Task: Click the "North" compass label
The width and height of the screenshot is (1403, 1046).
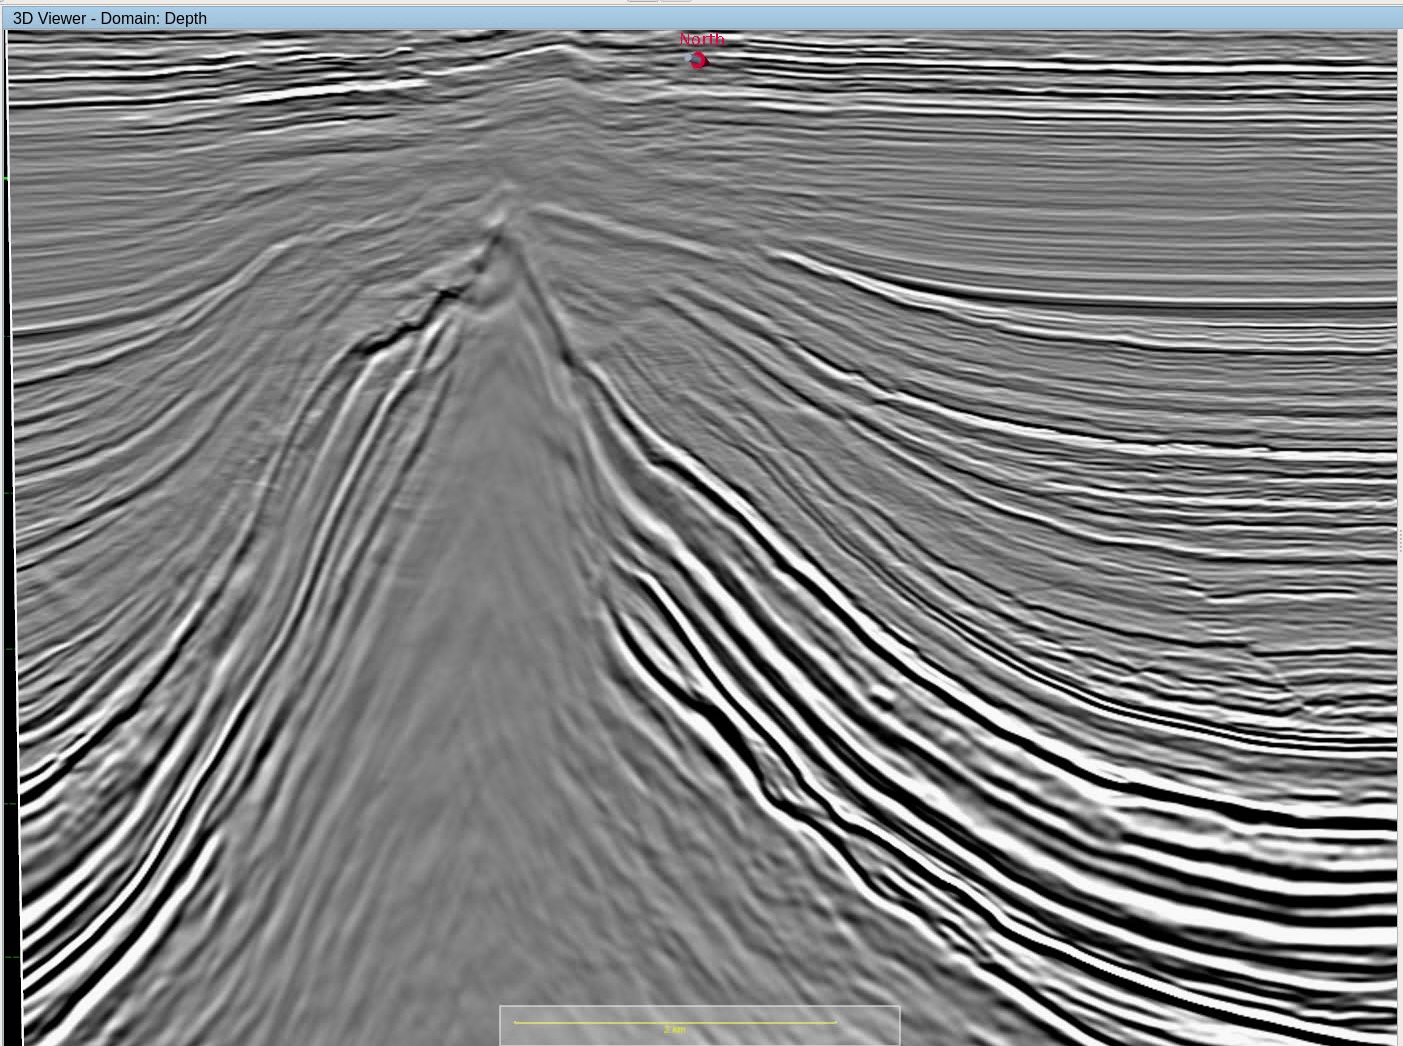Action: [702, 39]
